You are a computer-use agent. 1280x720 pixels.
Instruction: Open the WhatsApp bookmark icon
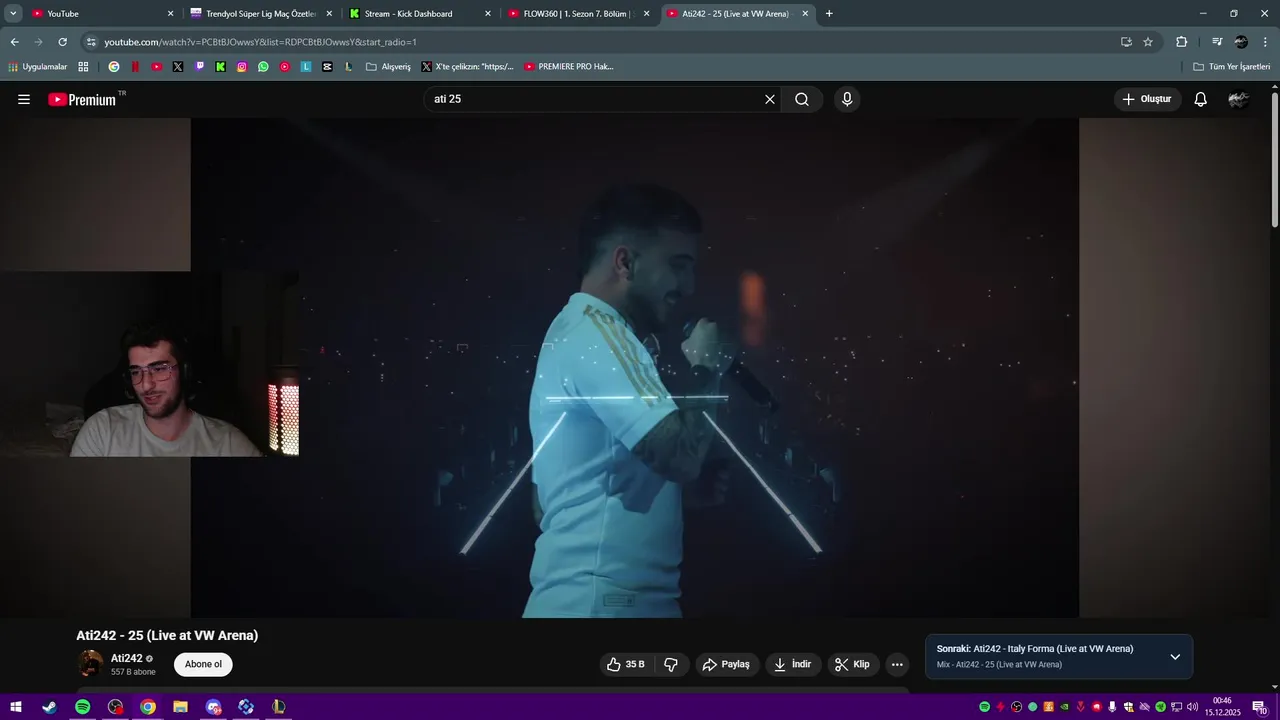point(263,67)
